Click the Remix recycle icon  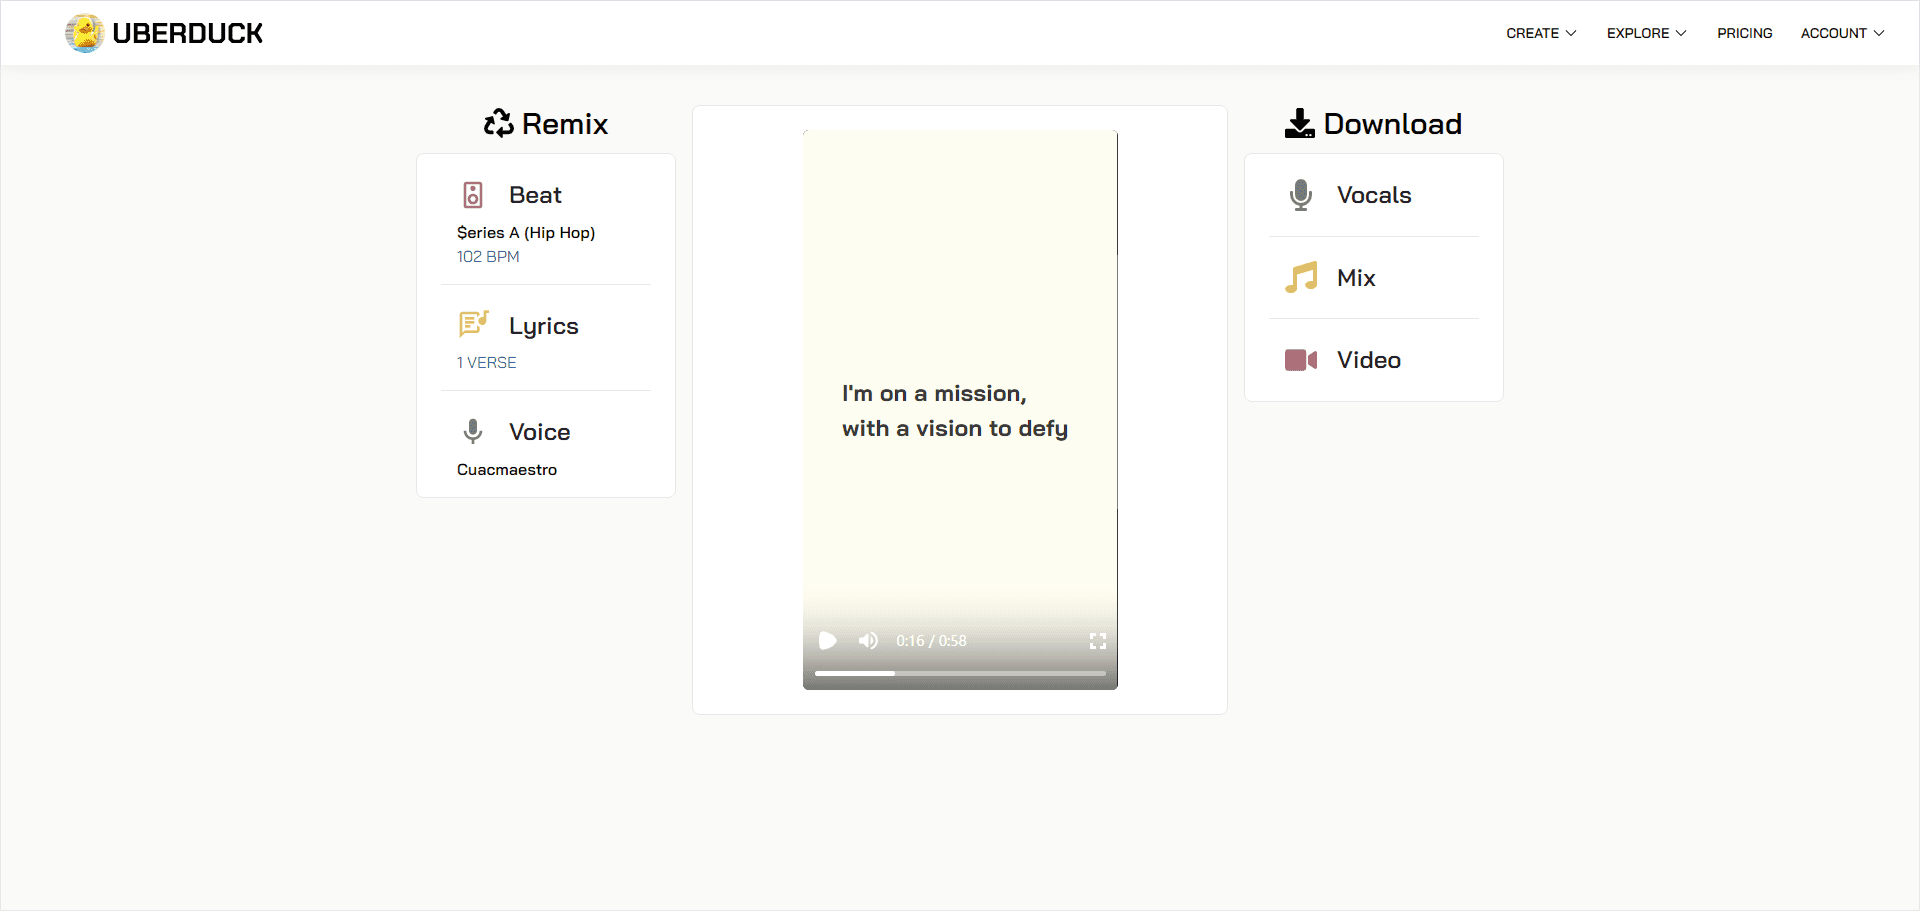tap(499, 123)
